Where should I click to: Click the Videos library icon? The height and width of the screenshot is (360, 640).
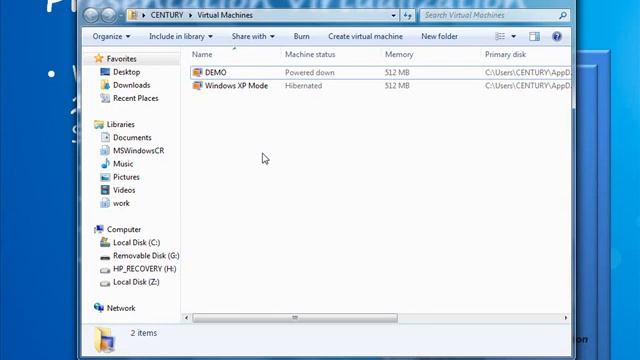pyautogui.click(x=105, y=190)
